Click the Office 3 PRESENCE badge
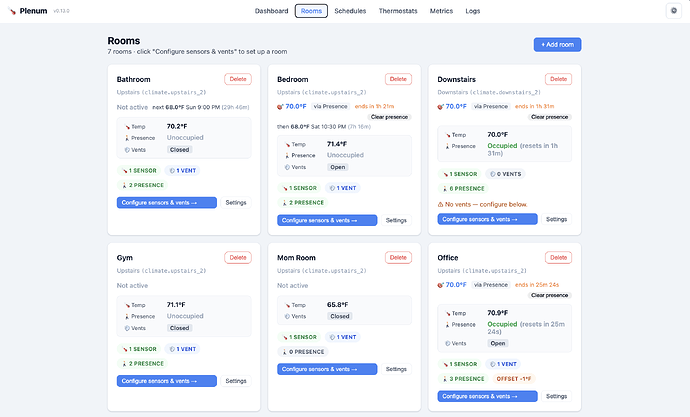 click(463, 379)
